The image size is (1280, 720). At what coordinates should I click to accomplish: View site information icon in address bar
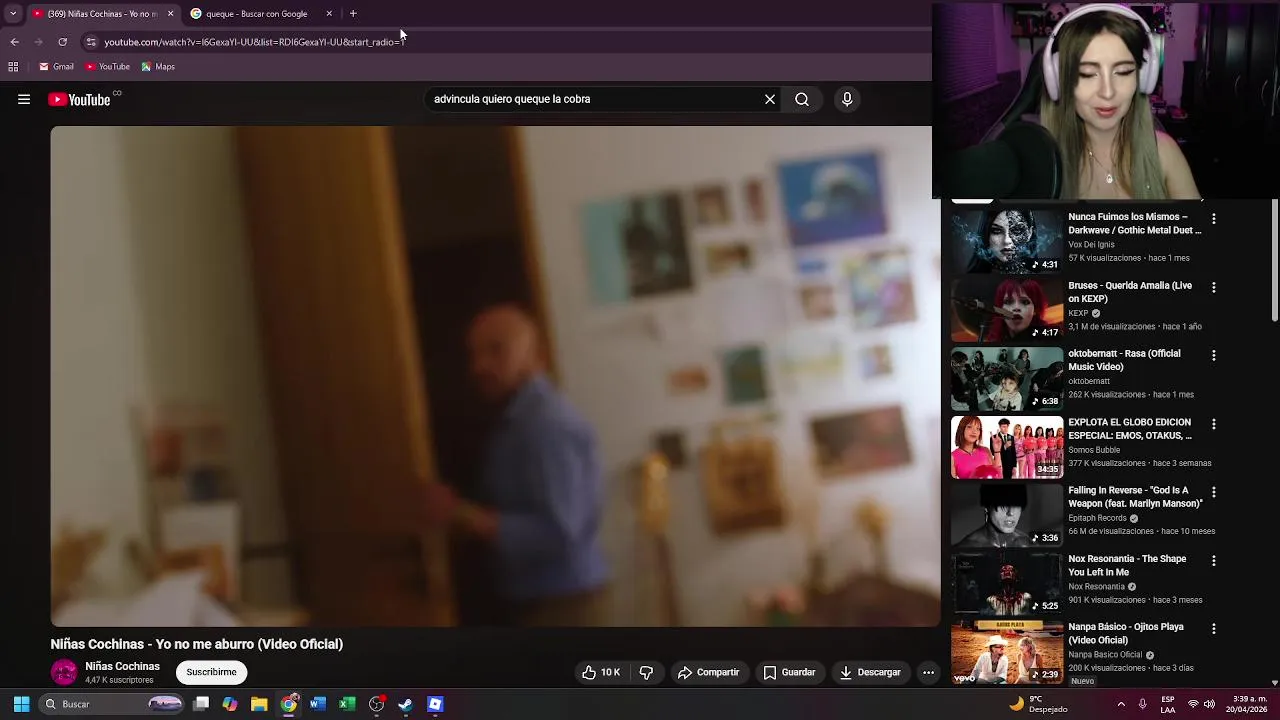point(91,42)
